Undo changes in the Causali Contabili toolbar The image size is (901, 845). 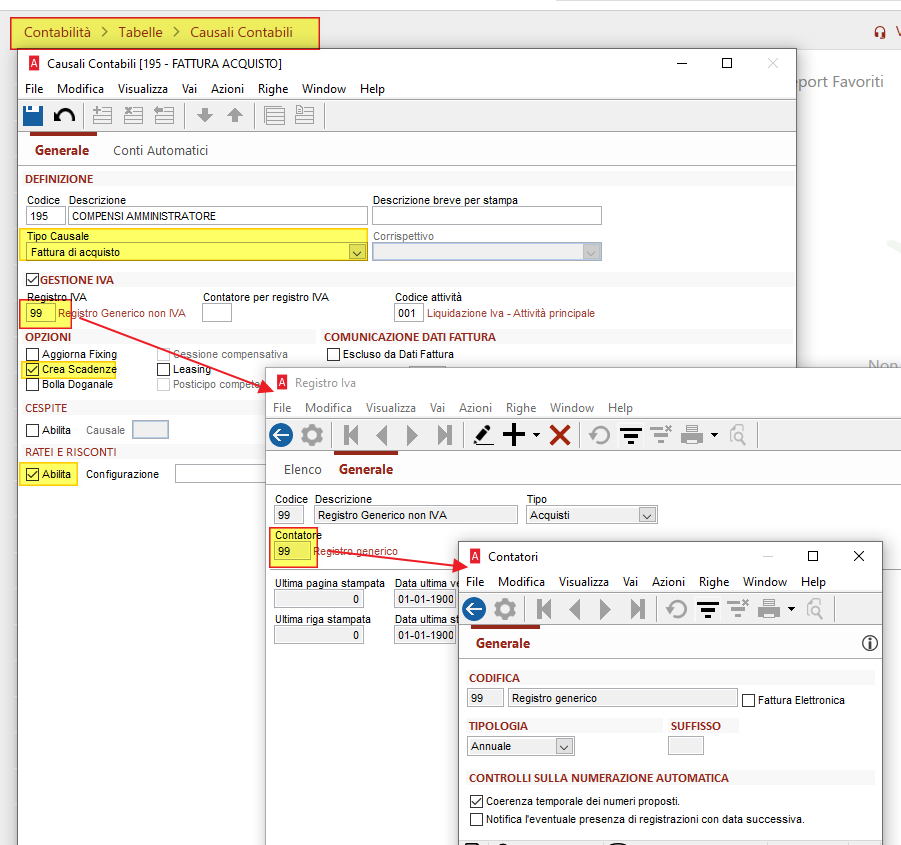(64, 115)
